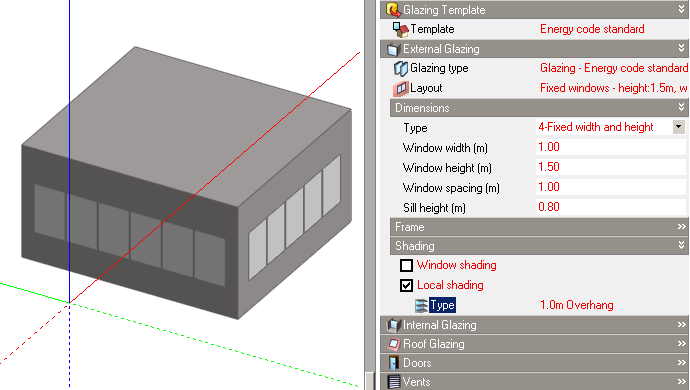This screenshot has width=690, height=390.
Task: Click the Internal Glazing section icon
Action: 393,325
